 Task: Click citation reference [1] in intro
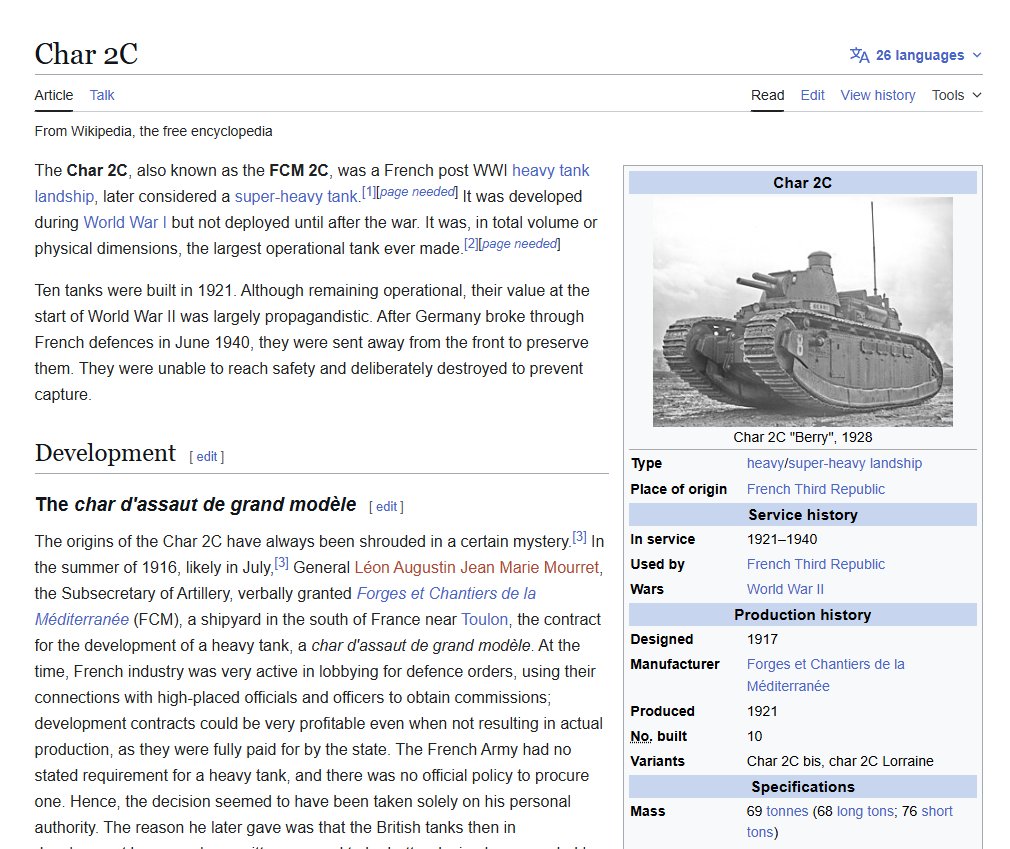[368, 192]
